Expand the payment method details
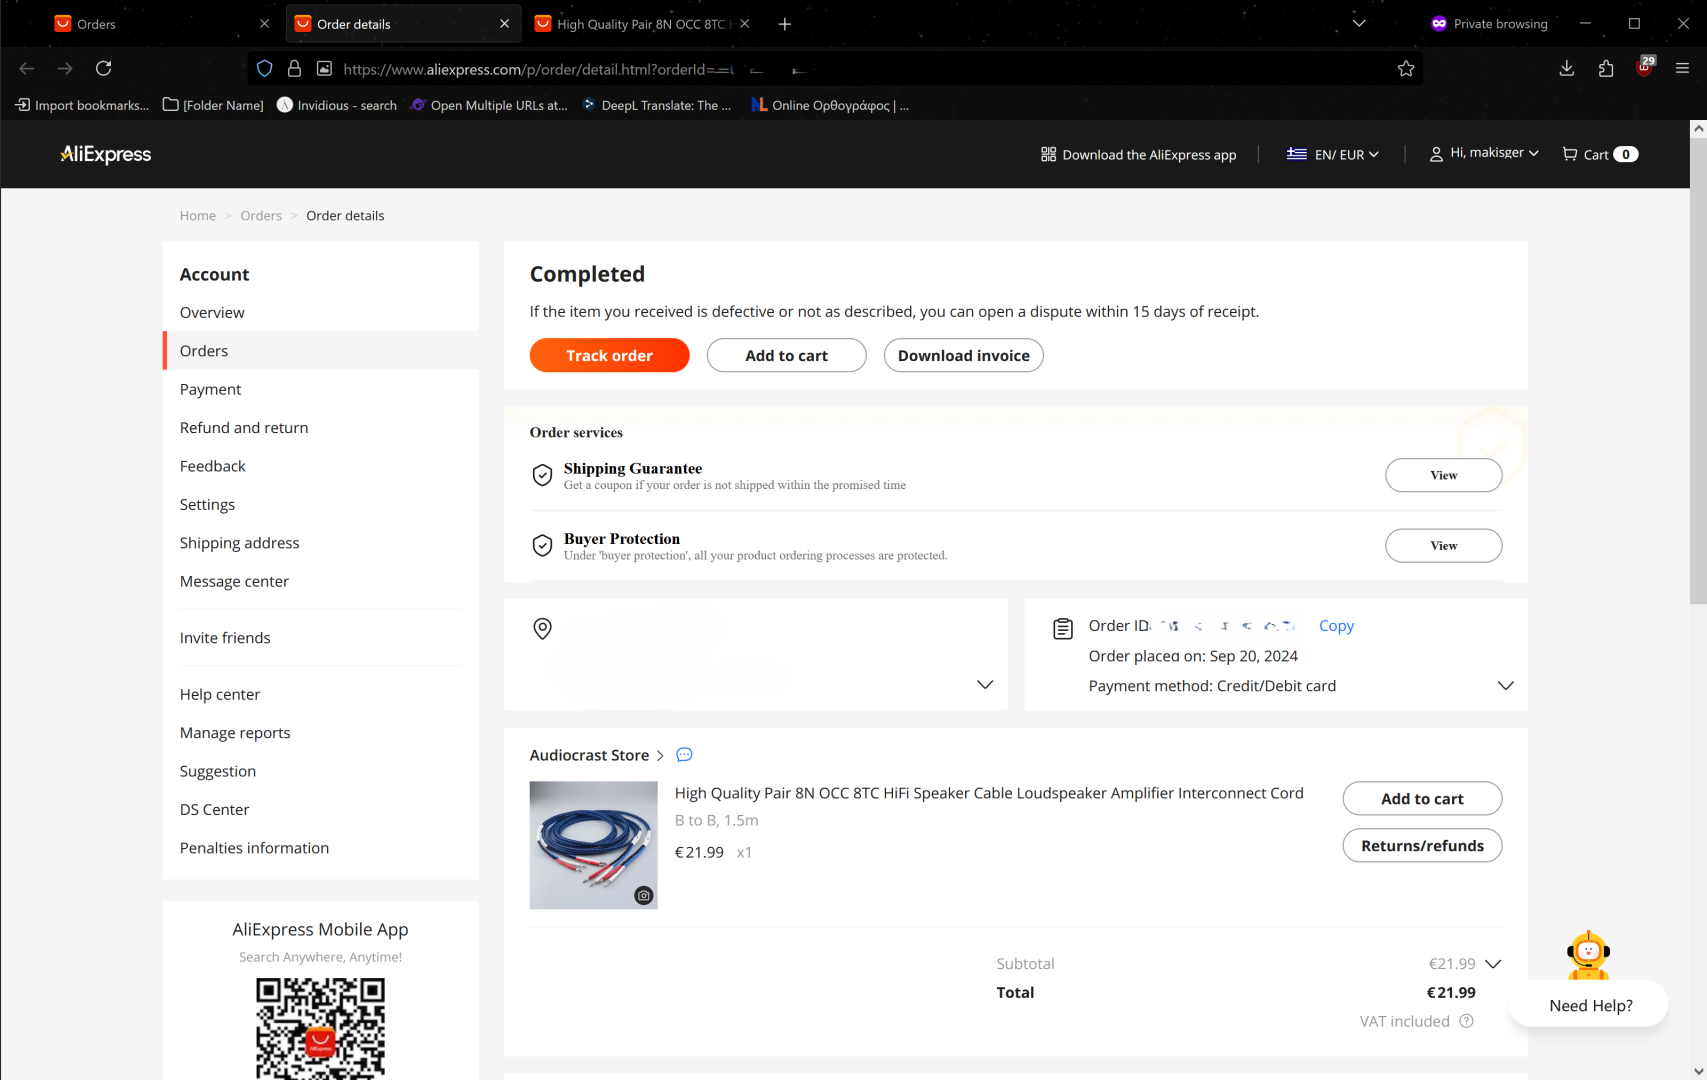The image size is (1707, 1080). [x=1505, y=685]
